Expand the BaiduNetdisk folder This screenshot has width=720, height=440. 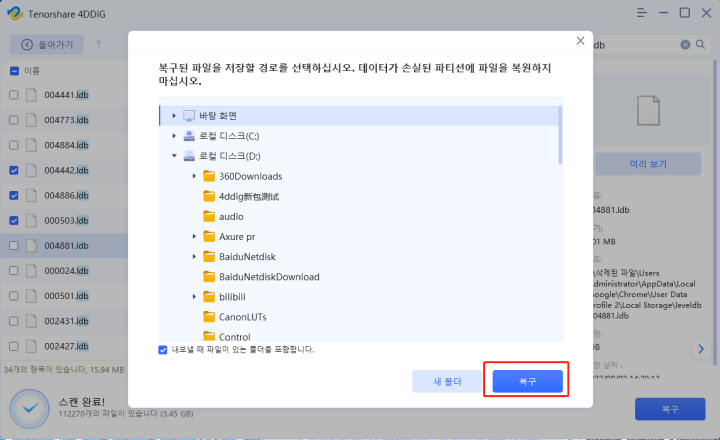pyautogui.click(x=194, y=257)
